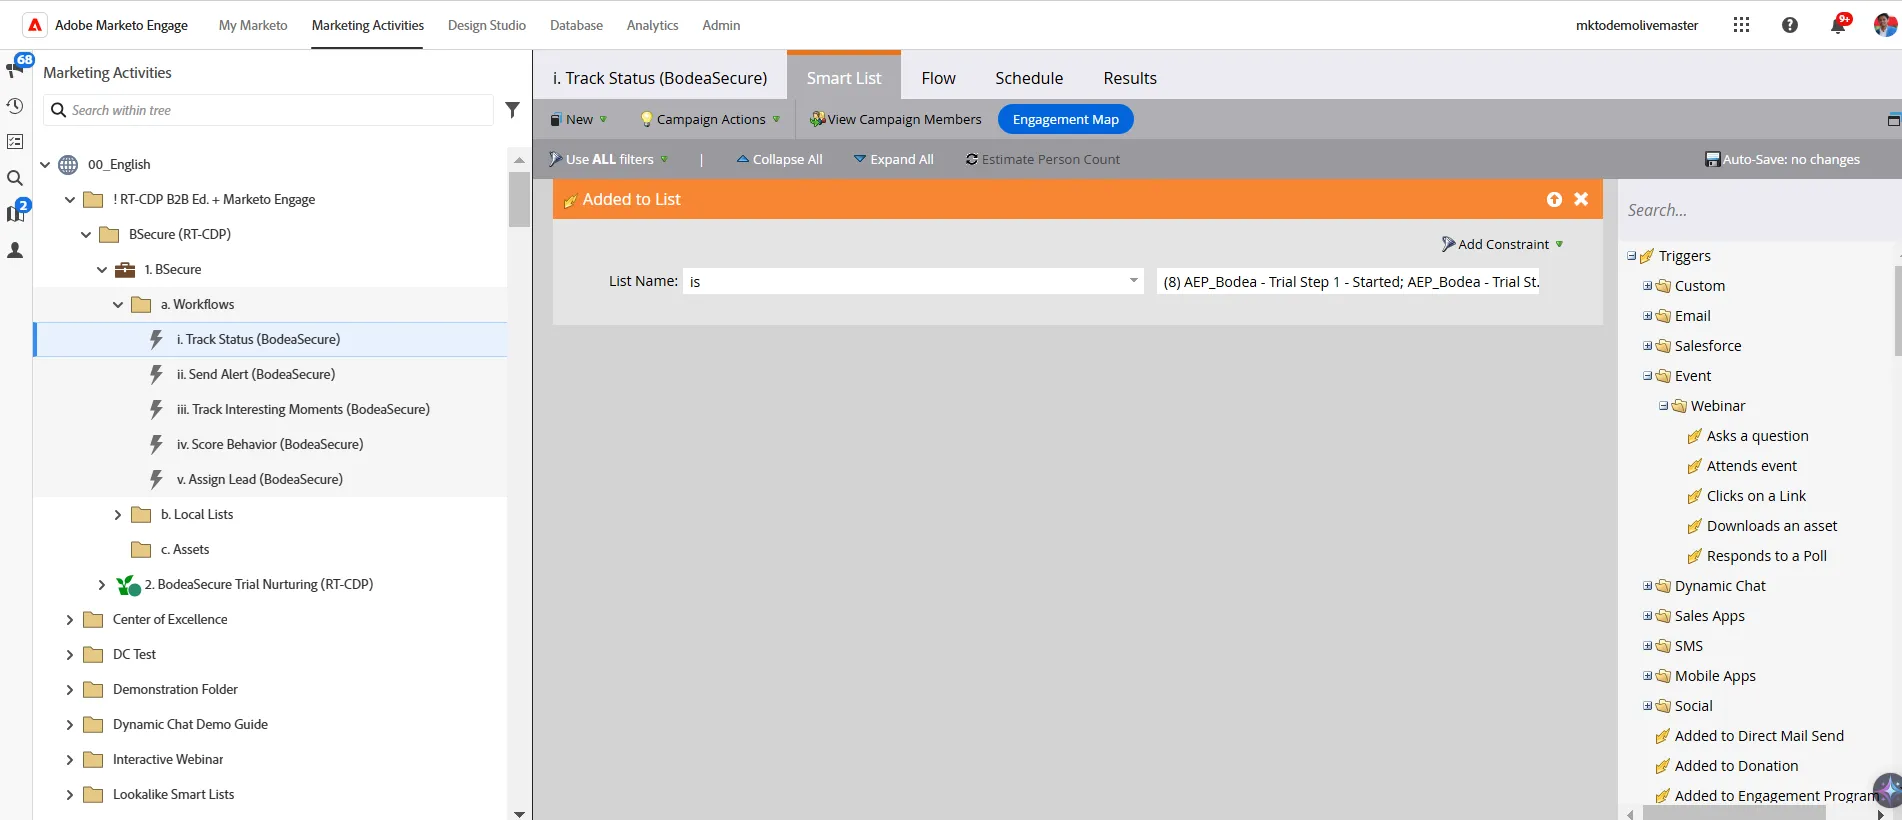Open the Campaign Actions dropdown
The width and height of the screenshot is (1902, 820).
point(710,119)
